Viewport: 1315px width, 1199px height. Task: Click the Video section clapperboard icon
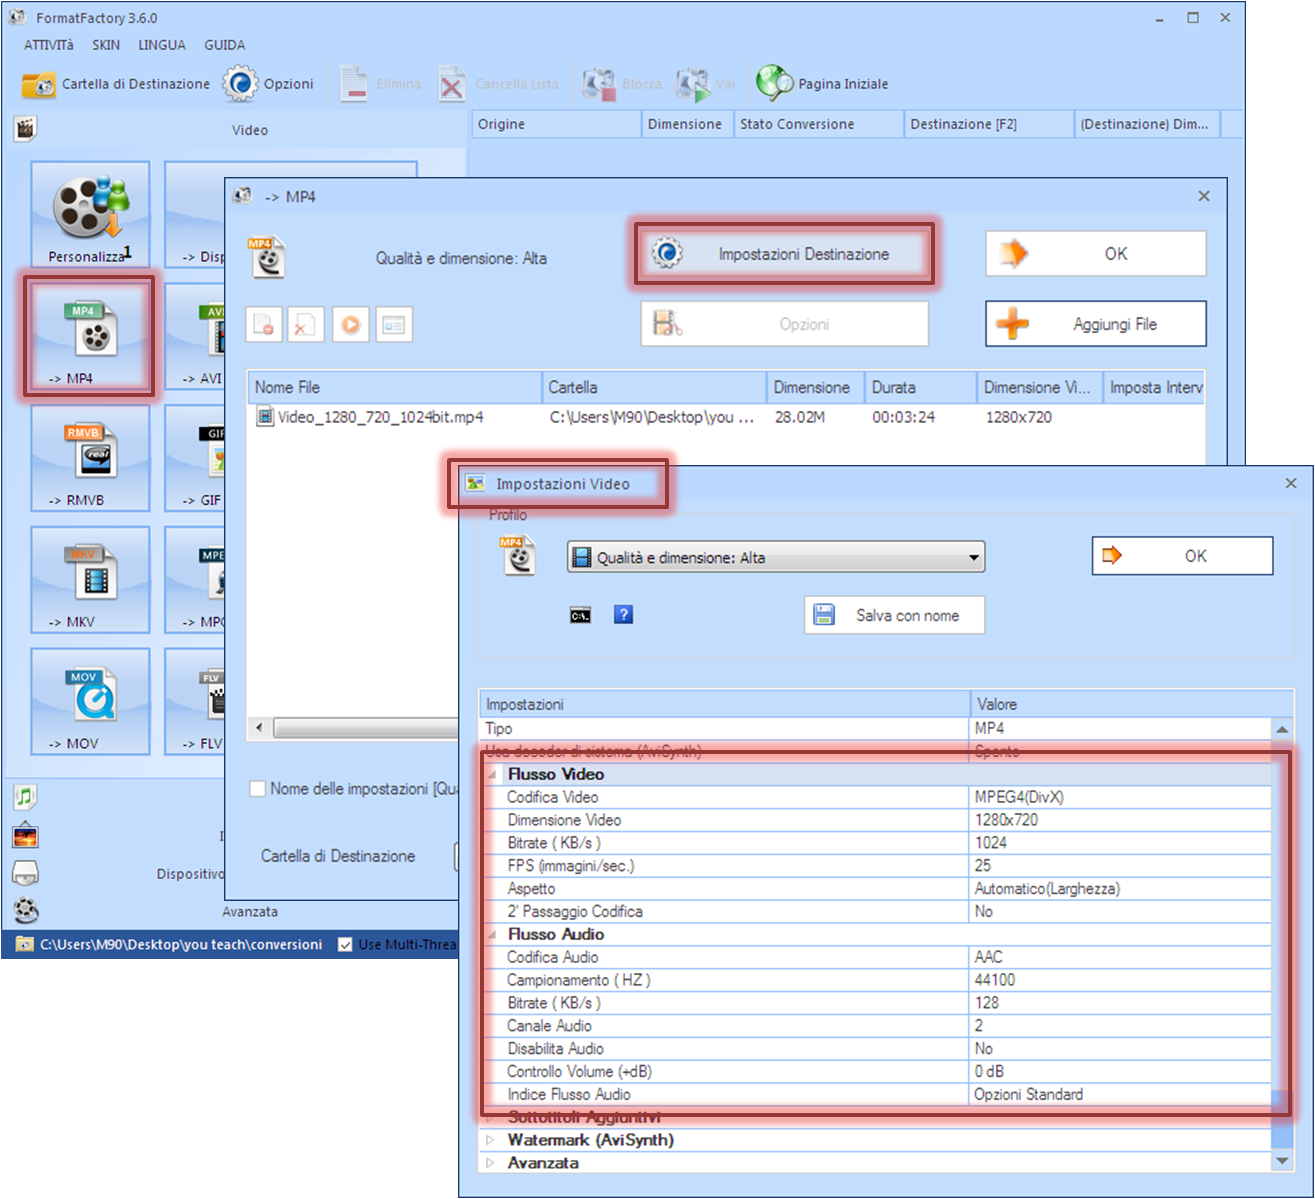[26, 128]
